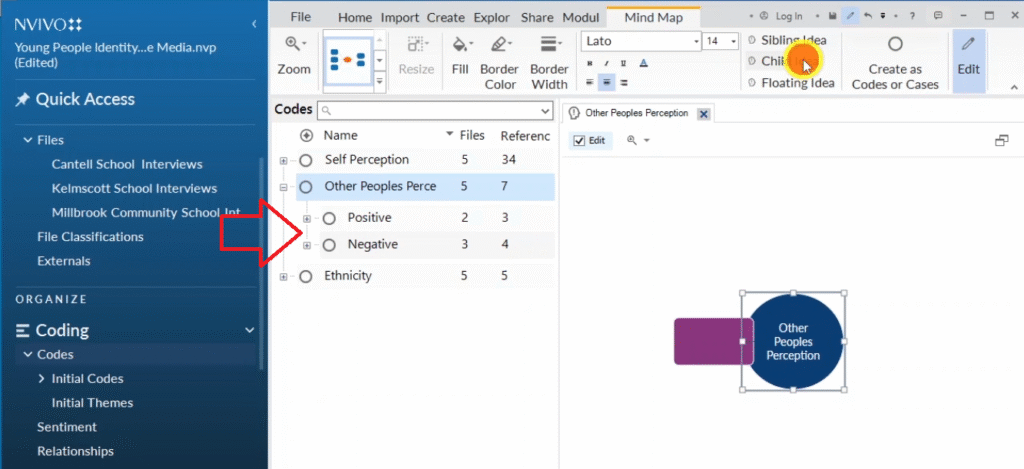Switch to the Share ribbon tab

[x=537, y=17]
